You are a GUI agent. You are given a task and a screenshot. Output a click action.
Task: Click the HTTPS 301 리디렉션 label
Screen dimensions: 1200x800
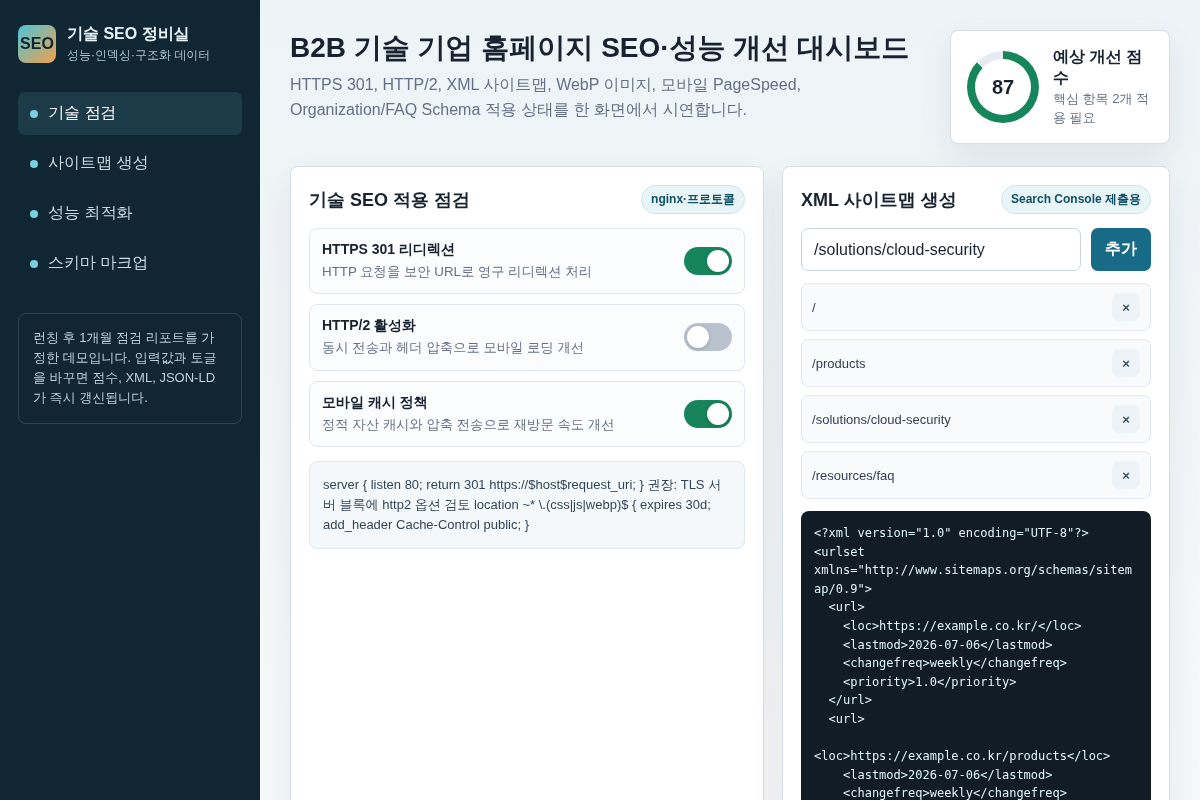pos(388,249)
